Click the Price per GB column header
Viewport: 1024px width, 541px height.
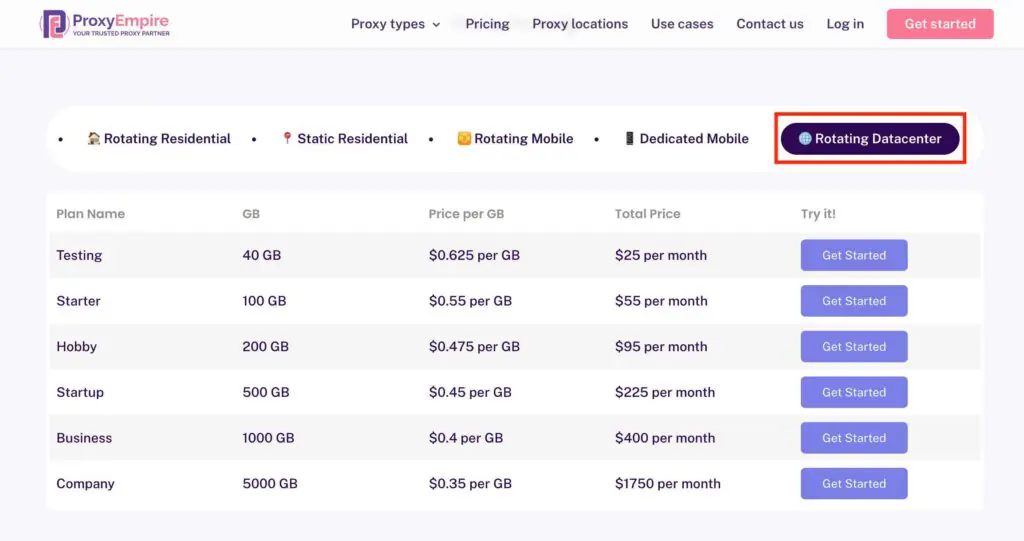pyautogui.click(x=466, y=214)
